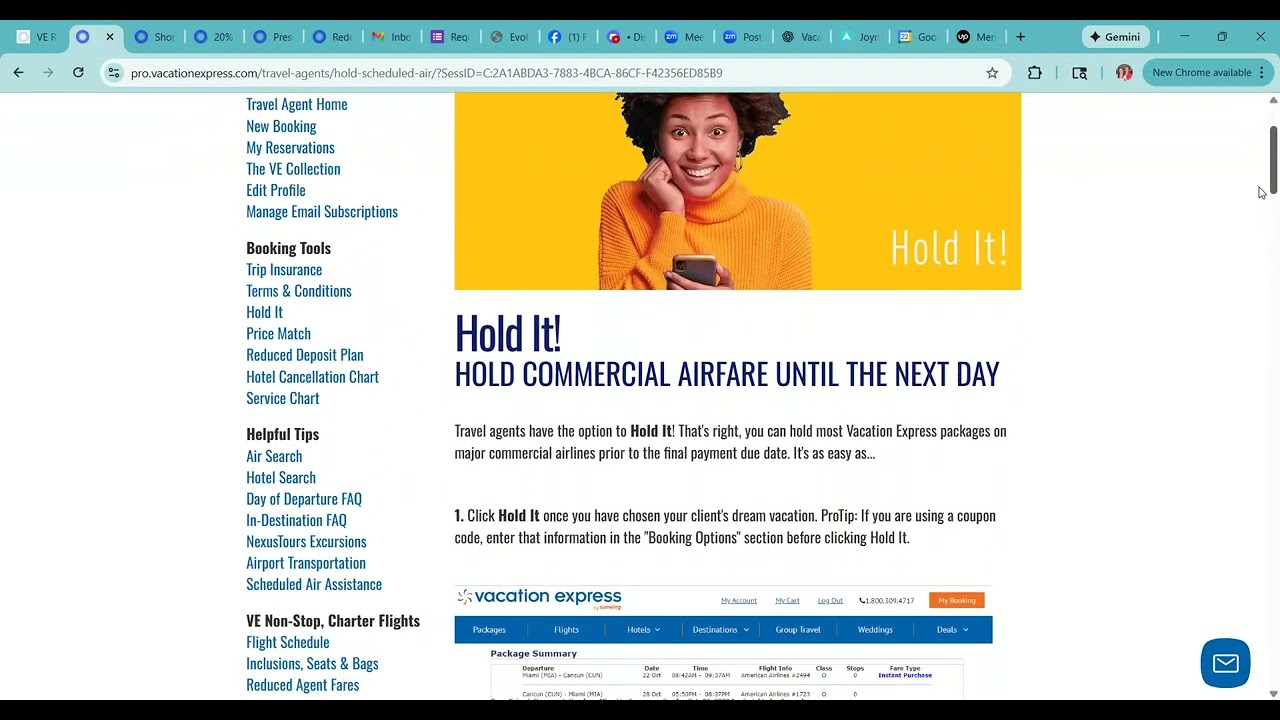The image size is (1280, 720).
Task: Open NexusTours Excursions link
Action: [x=306, y=542]
